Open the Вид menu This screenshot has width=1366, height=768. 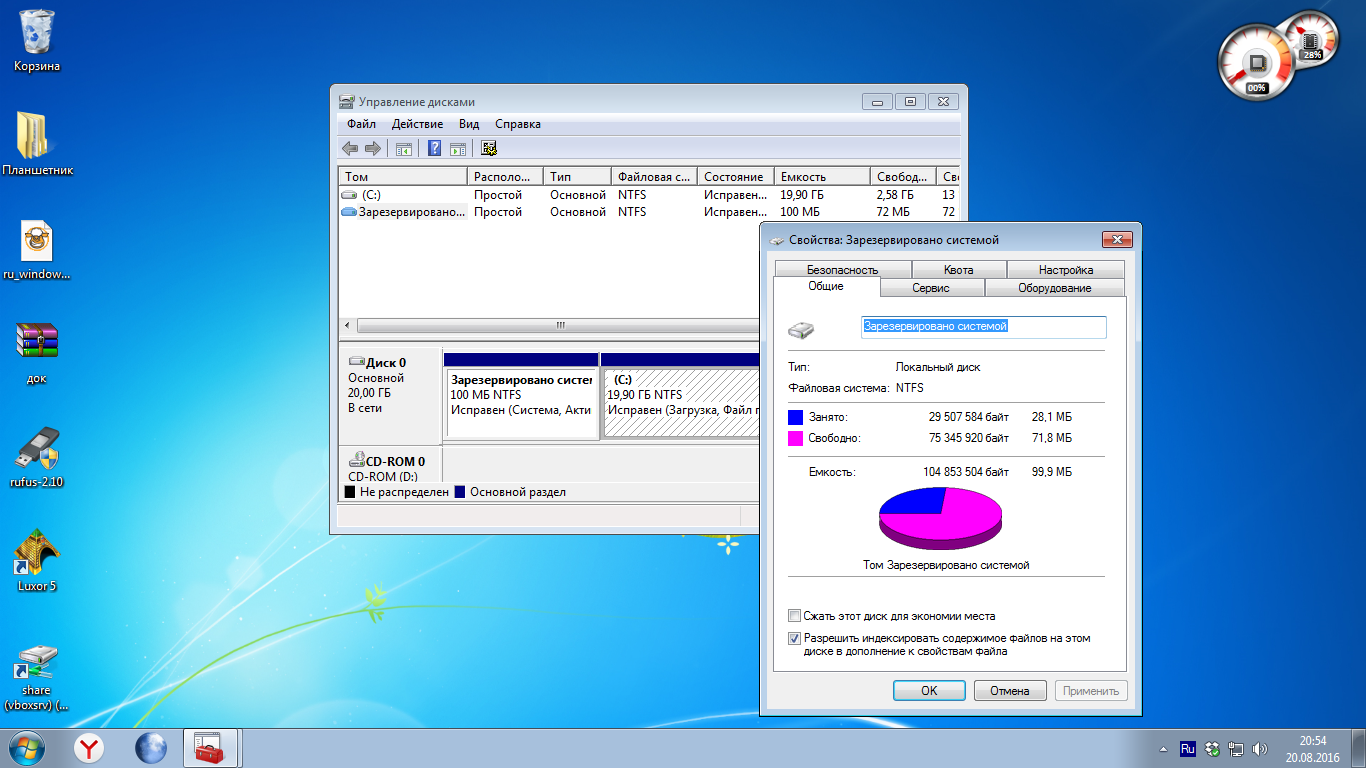[469, 124]
